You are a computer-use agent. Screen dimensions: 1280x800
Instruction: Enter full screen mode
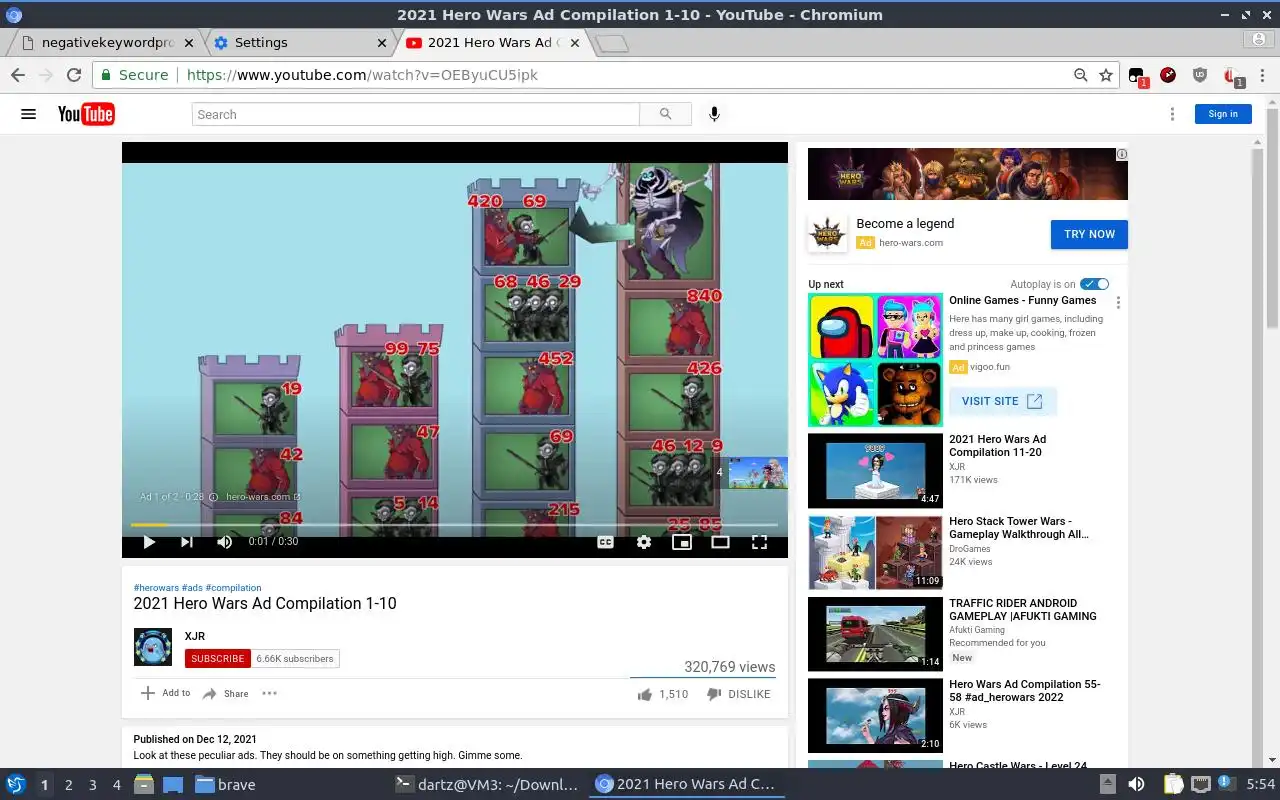coord(759,542)
